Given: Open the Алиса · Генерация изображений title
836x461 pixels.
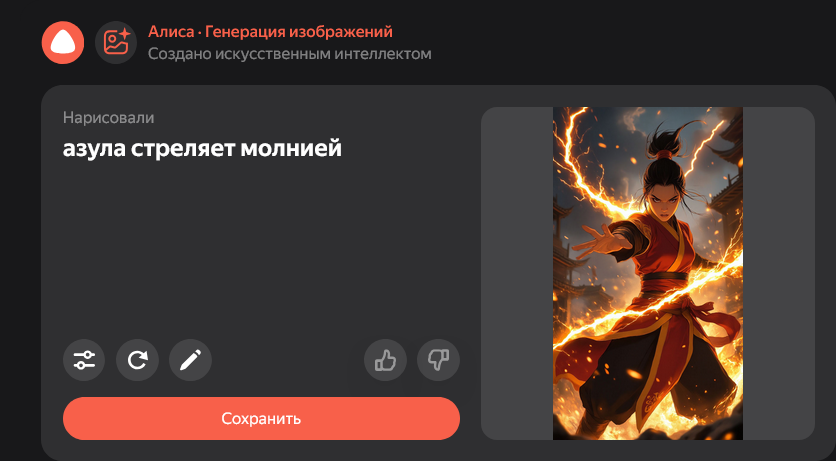Looking at the screenshot, I should (x=270, y=32).
